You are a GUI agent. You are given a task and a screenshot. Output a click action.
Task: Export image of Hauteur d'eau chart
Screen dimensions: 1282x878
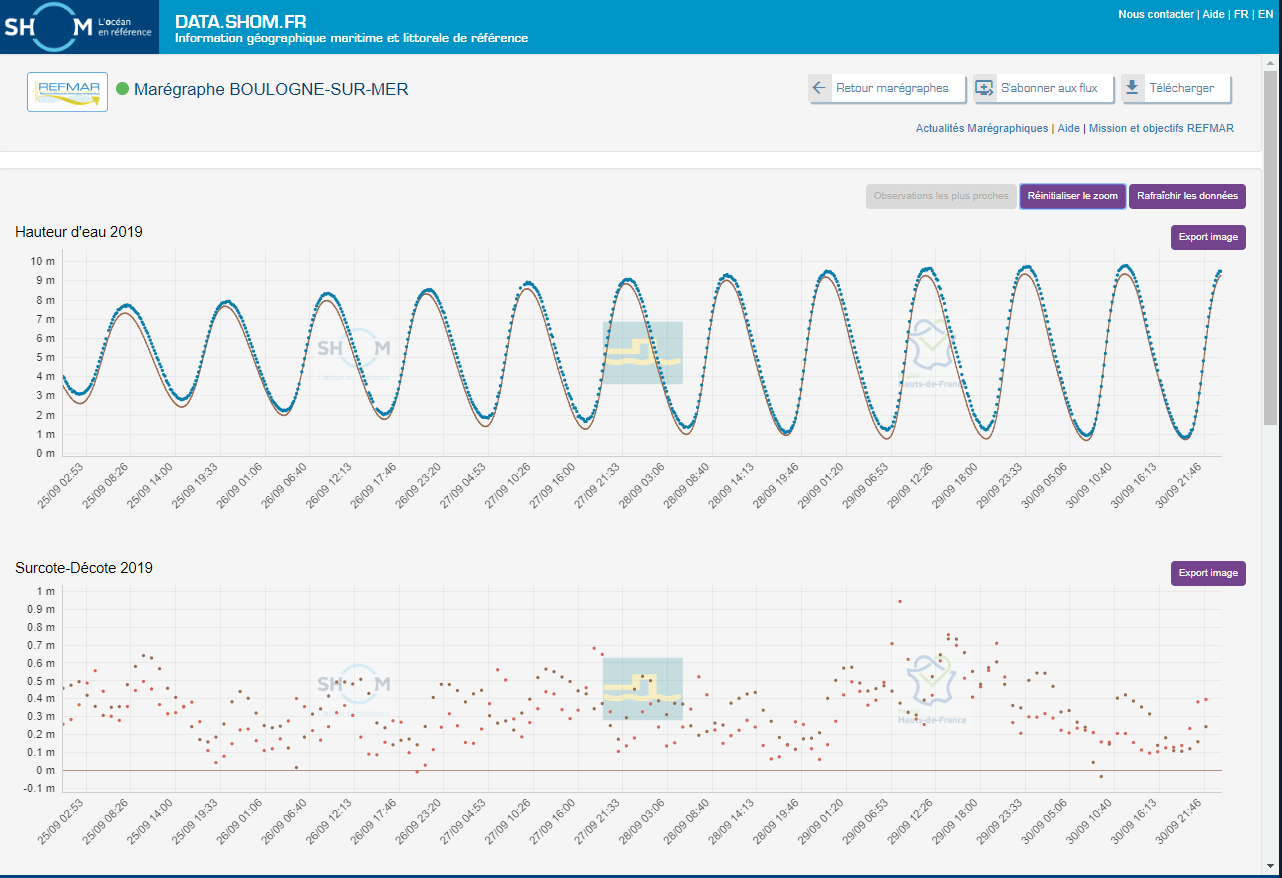click(1208, 237)
